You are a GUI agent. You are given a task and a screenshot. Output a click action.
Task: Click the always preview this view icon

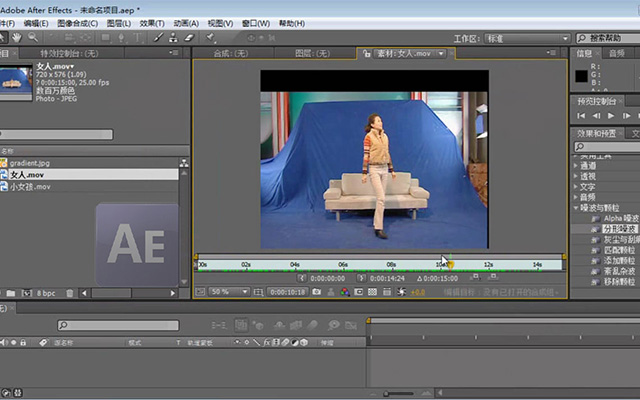(x=200, y=292)
